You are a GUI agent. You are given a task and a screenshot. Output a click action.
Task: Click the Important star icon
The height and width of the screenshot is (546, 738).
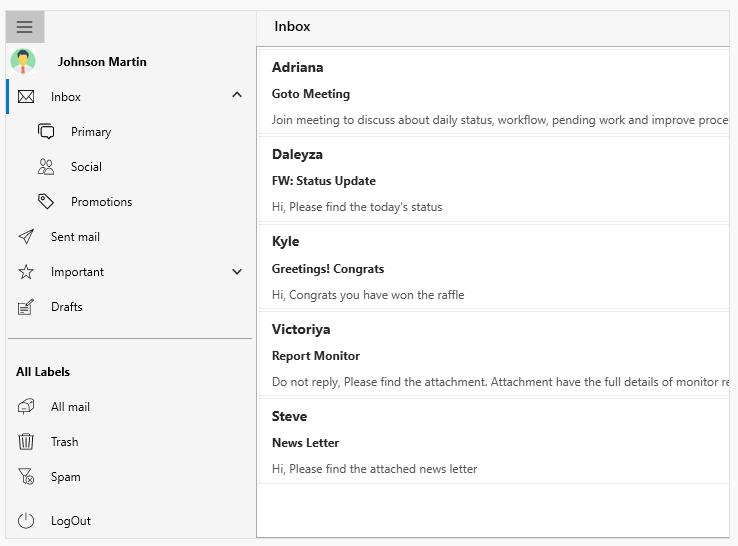[26, 272]
